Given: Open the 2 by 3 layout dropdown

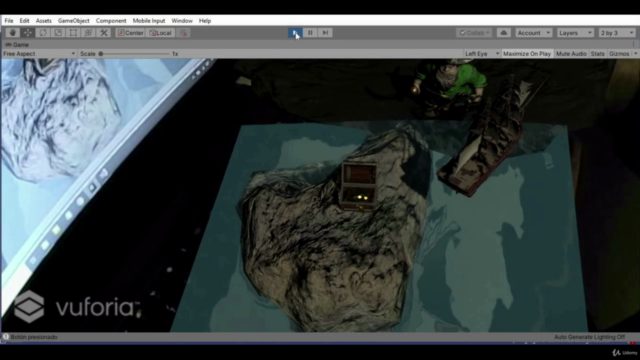Looking at the screenshot, I should coord(617,33).
